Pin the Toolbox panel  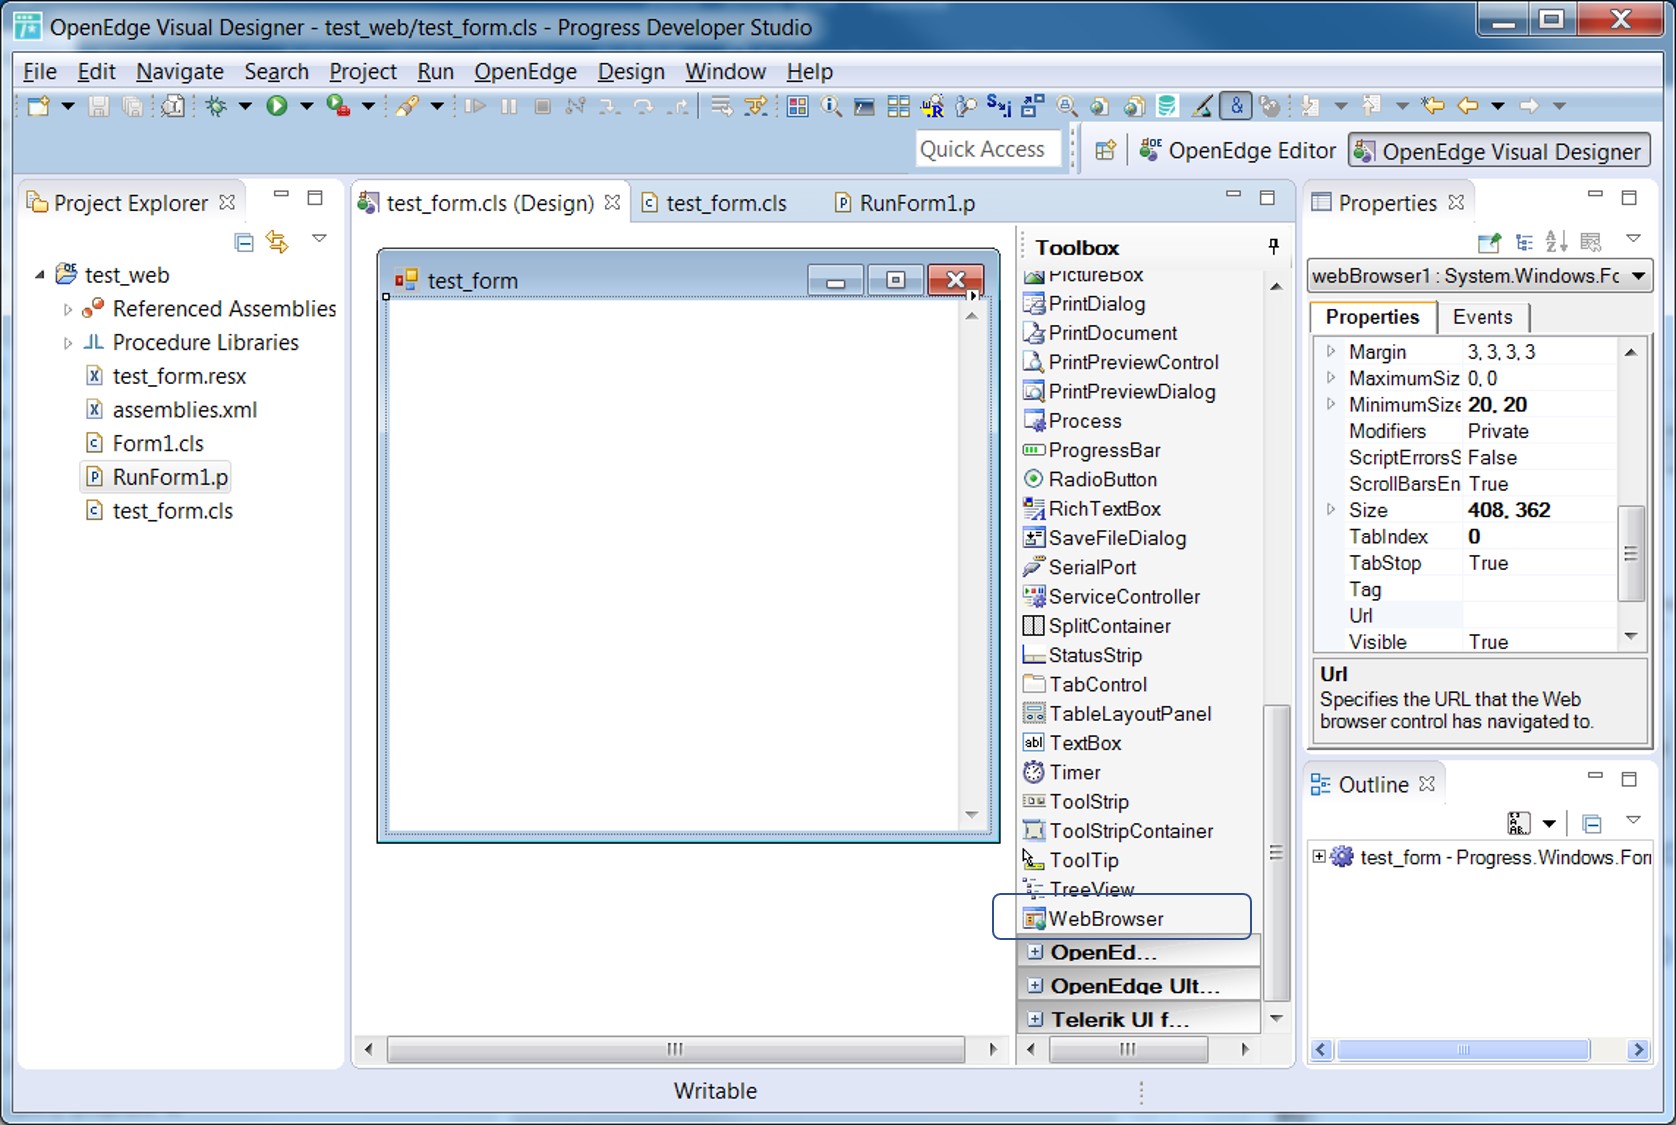click(1273, 246)
